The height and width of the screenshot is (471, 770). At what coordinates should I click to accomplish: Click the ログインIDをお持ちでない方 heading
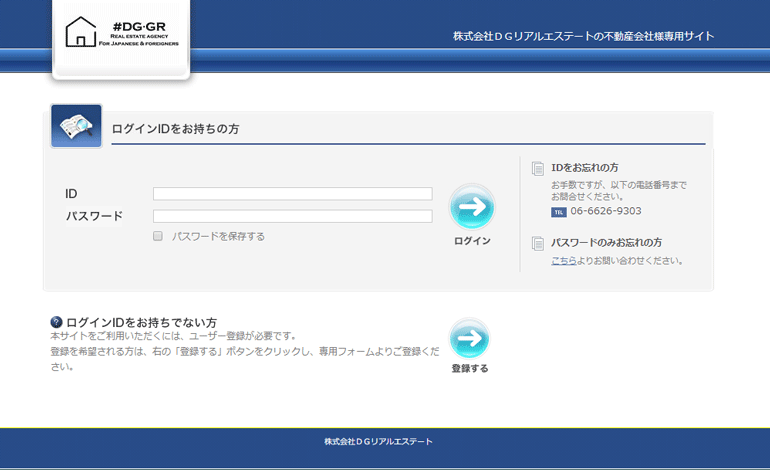point(141,323)
